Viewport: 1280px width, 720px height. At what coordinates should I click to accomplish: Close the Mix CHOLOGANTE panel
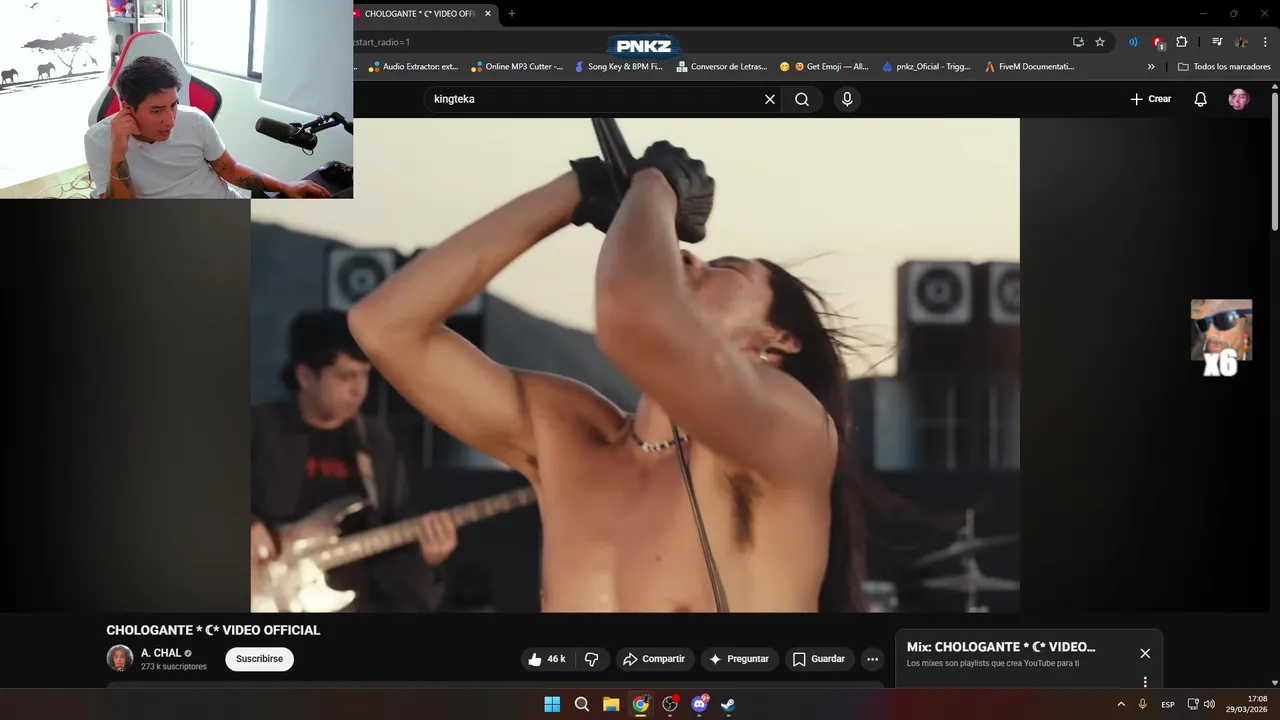pyautogui.click(x=1145, y=653)
